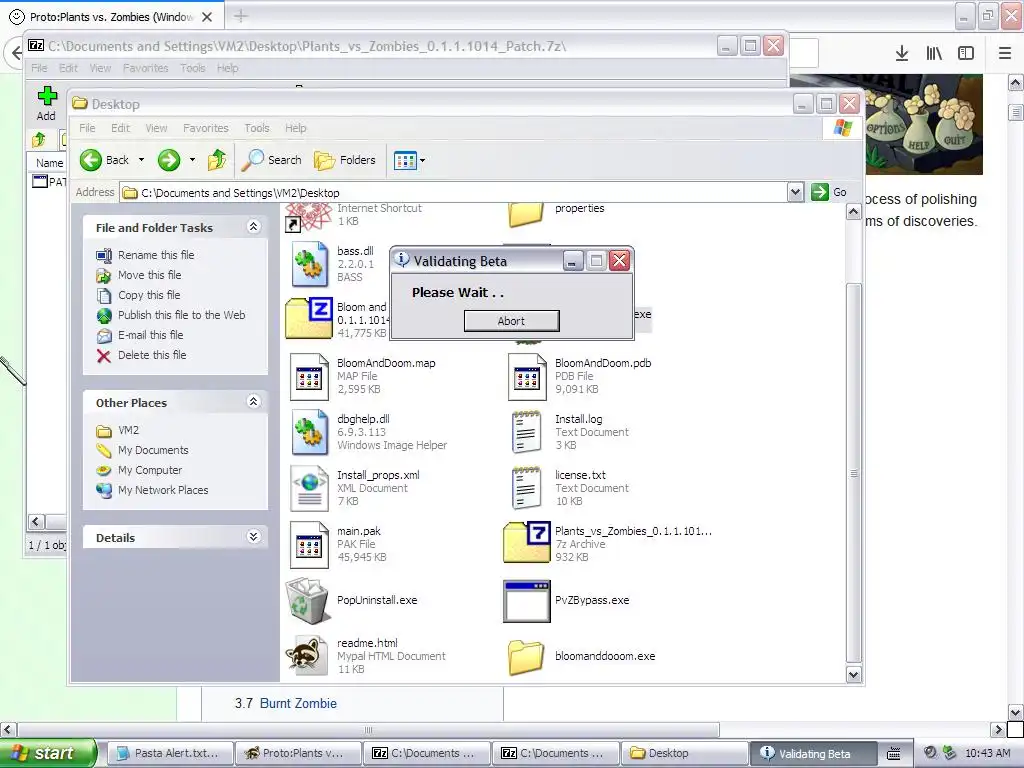Open My Network Places link

pos(163,490)
